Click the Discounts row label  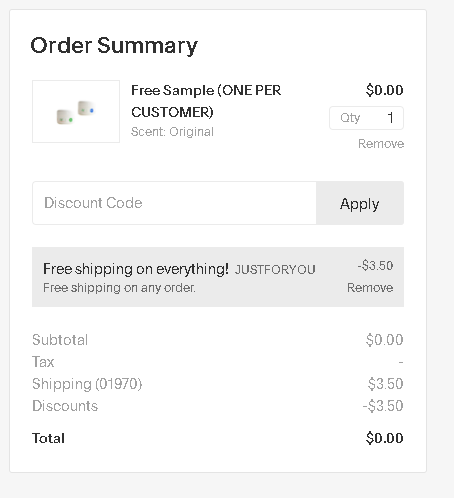[65, 406]
